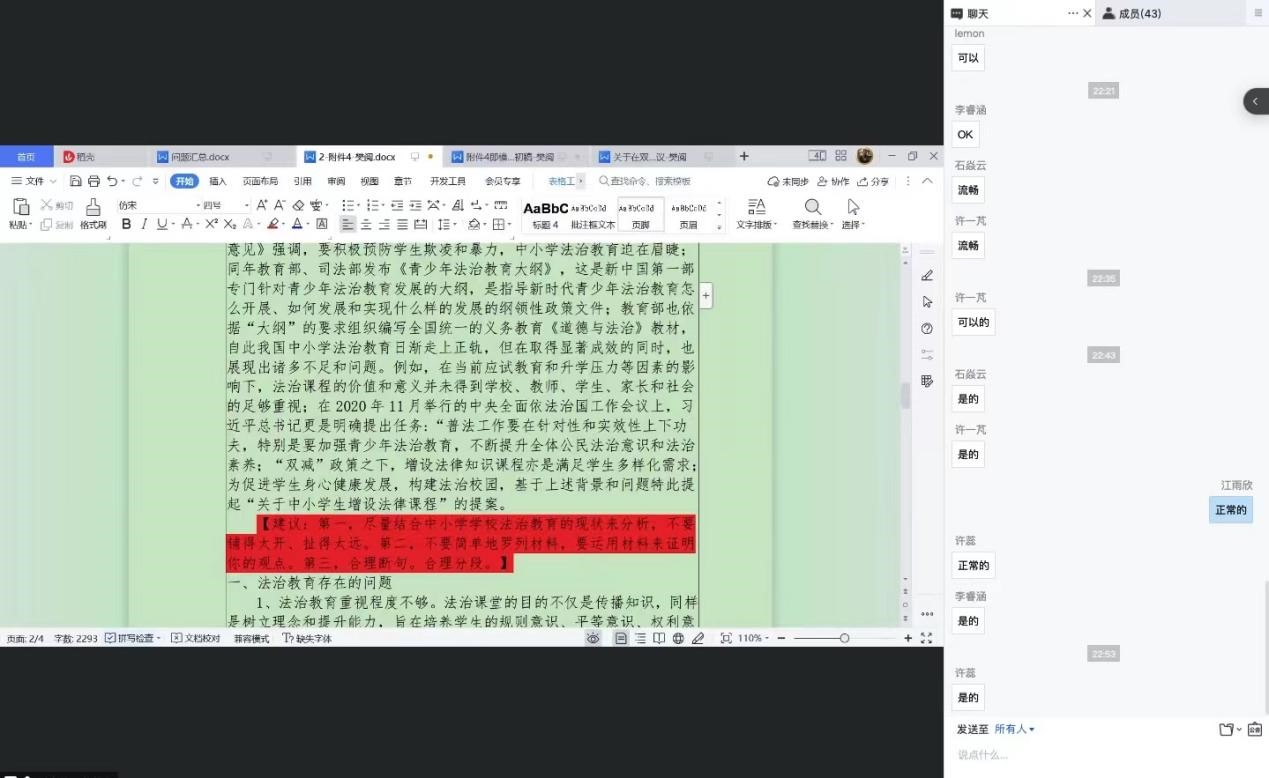This screenshot has height=778, width=1269.
Task: Click the zoom slider handle in status bar
Action: [844, 638]
